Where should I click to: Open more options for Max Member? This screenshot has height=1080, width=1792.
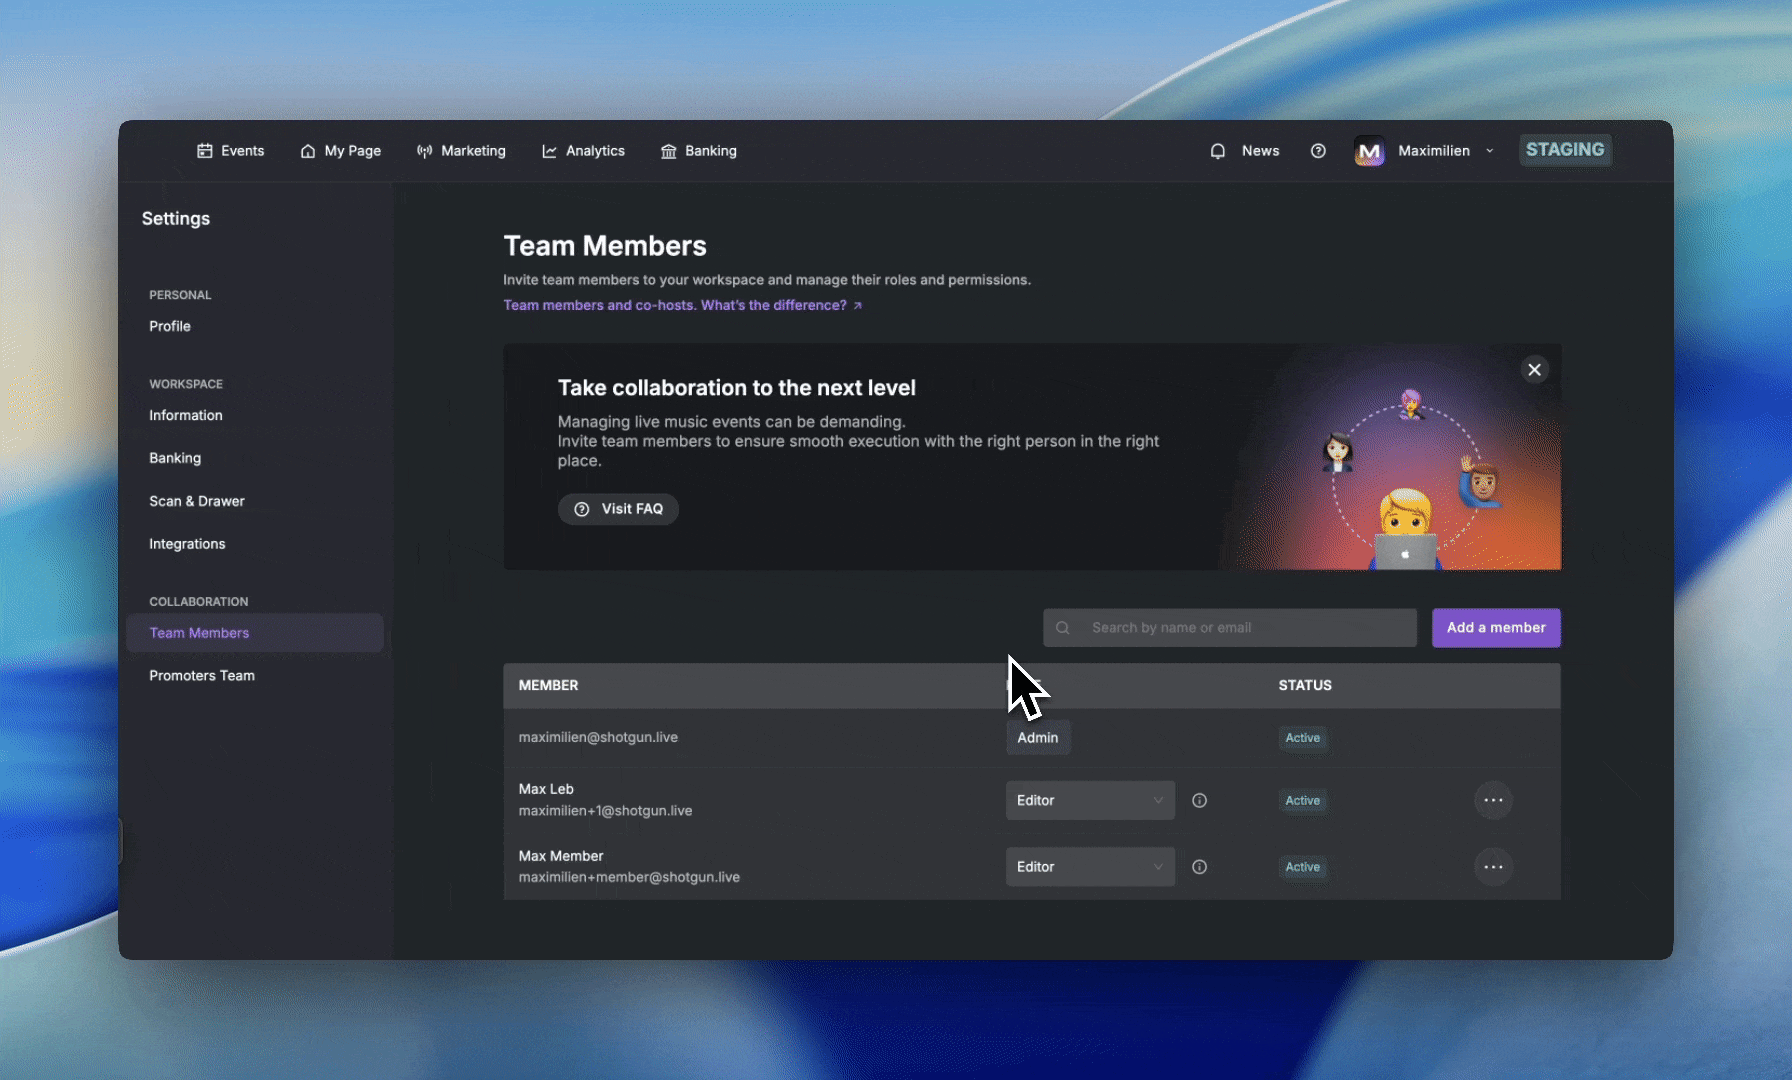click(1493, 867)
